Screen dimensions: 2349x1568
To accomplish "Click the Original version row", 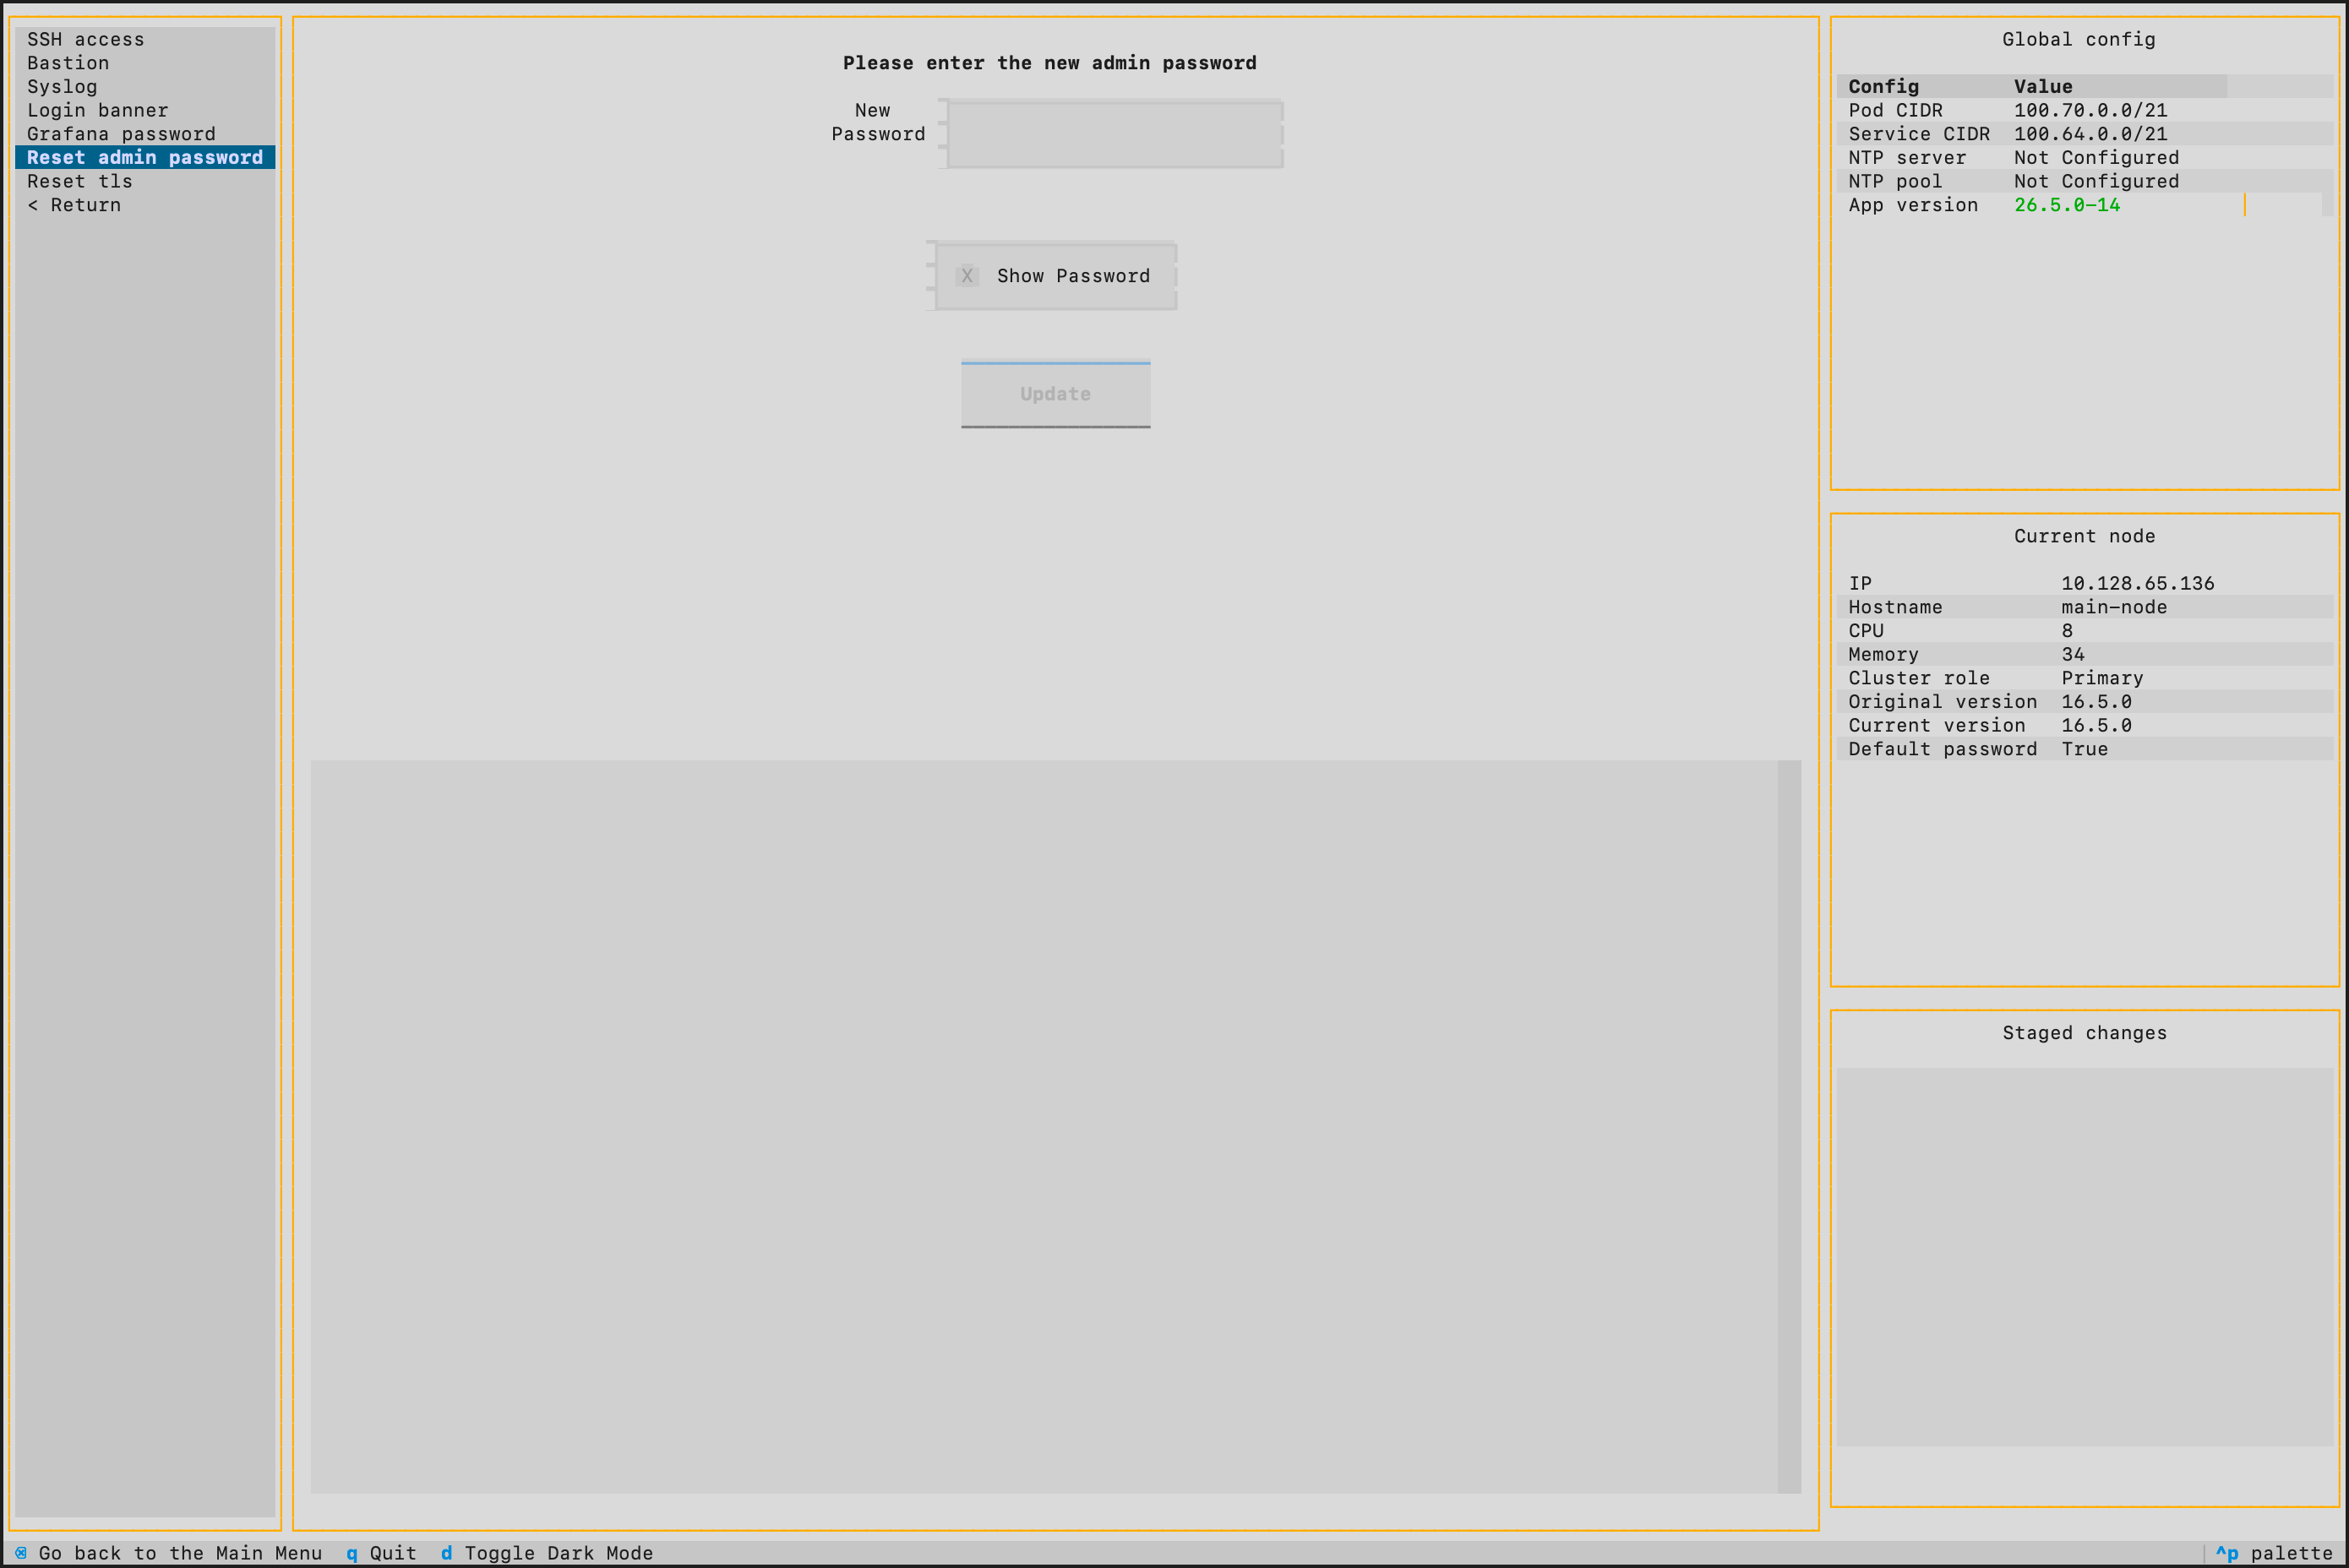I will point(2085,701).
